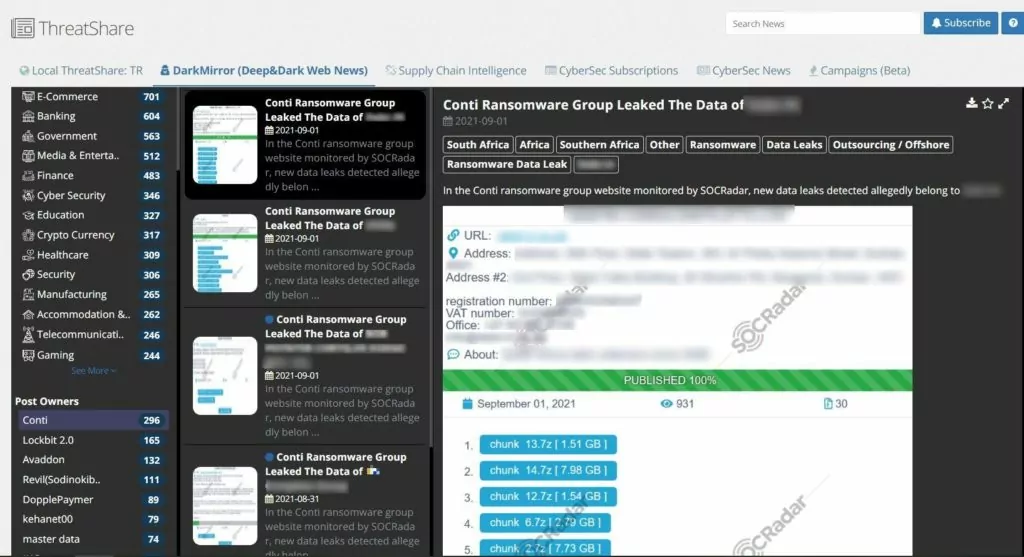Click the Telecommunication tower icon

[28, 334]
